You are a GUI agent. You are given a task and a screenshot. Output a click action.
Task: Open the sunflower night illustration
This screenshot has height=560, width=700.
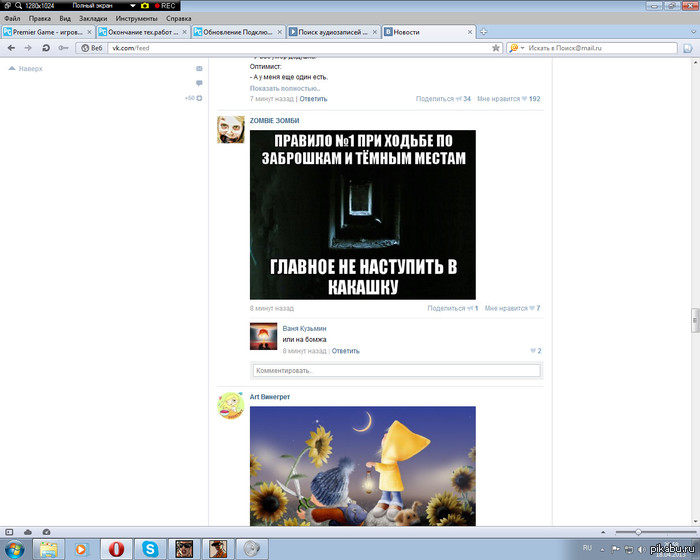362,466
